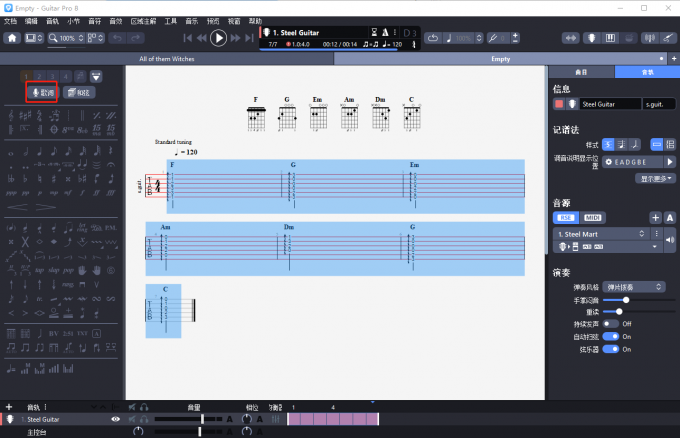The height and width of the screenshot is (438, 680).
Task: Click the red track color swatch
Action: pos(559,103)
